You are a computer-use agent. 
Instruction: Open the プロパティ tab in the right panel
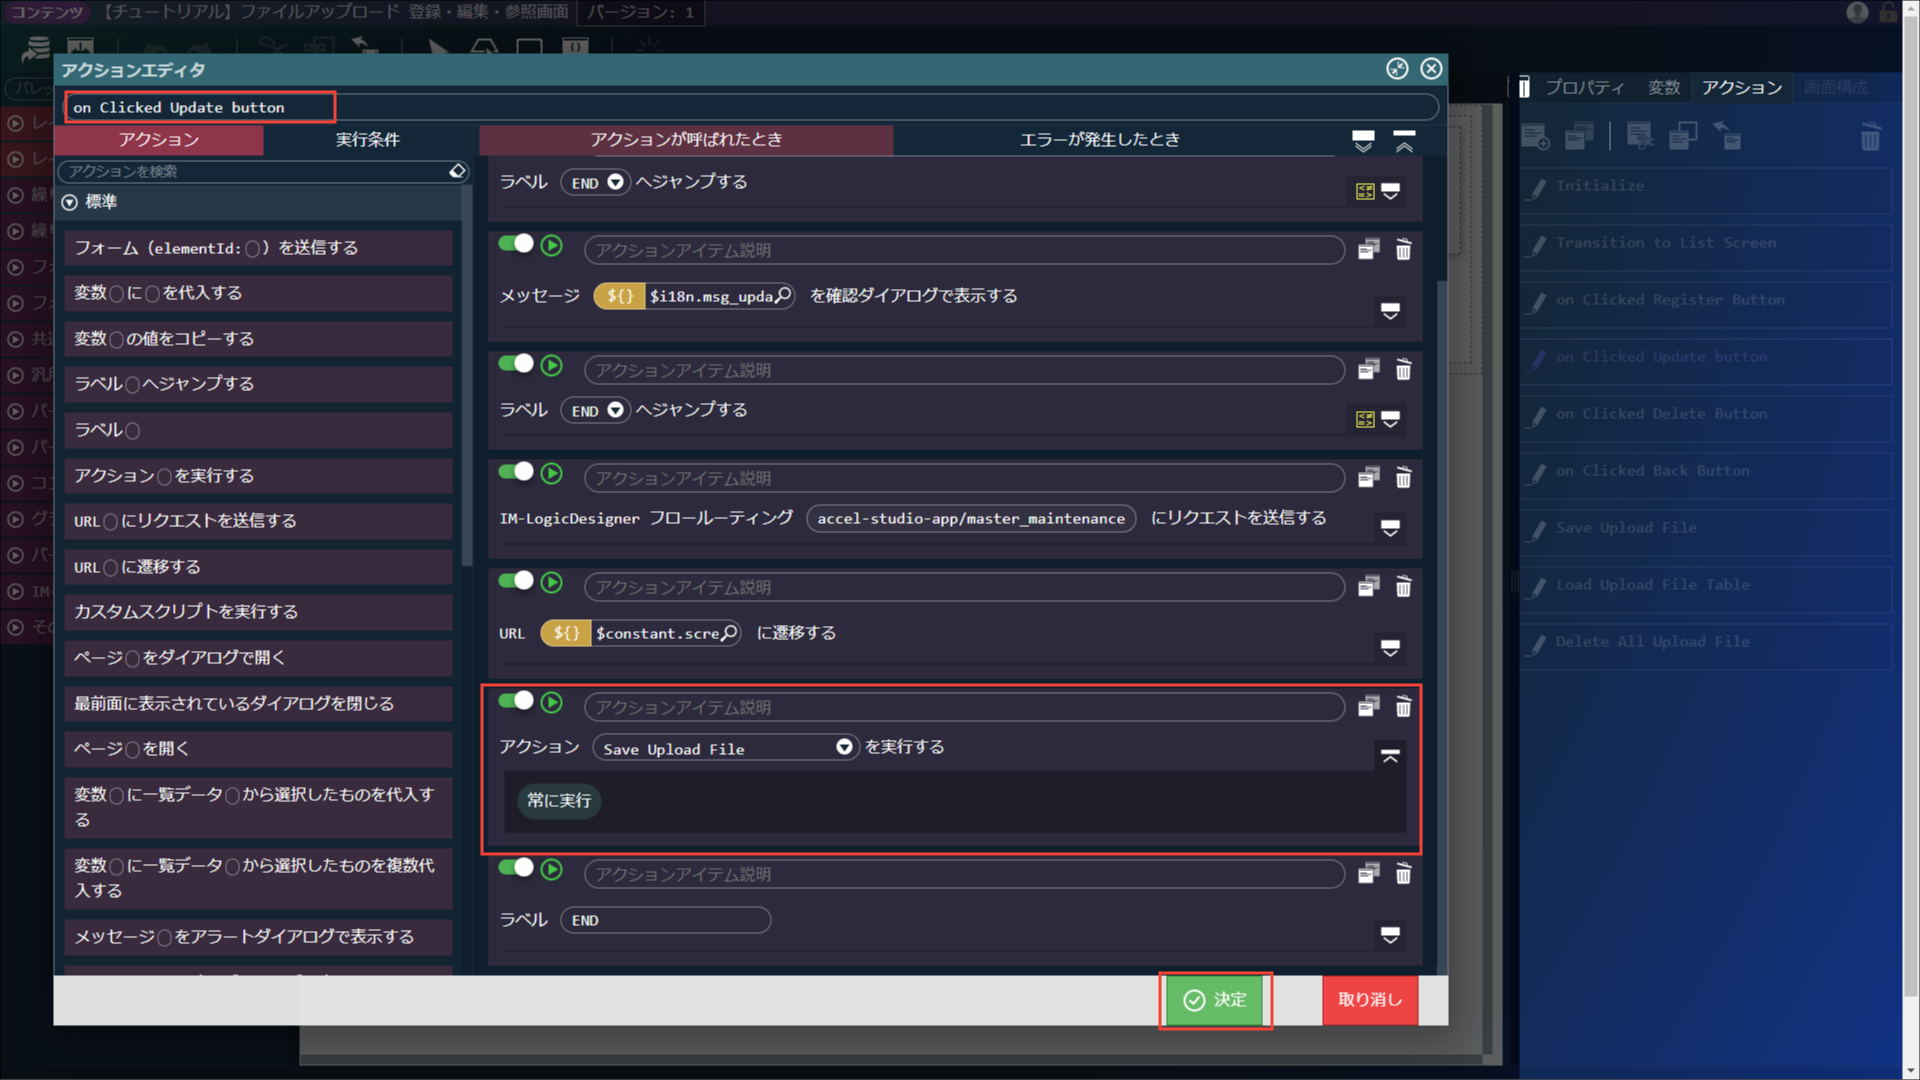pos(1584,88)
